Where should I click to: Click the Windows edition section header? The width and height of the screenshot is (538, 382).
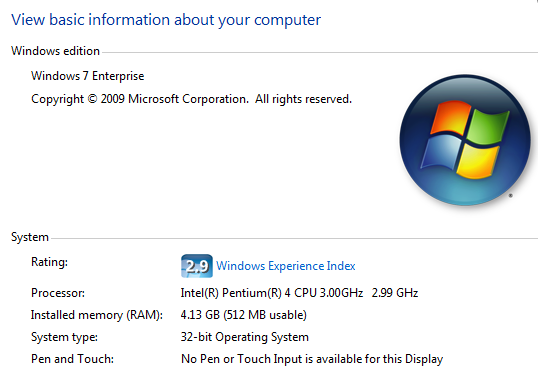tap(55, 51)
